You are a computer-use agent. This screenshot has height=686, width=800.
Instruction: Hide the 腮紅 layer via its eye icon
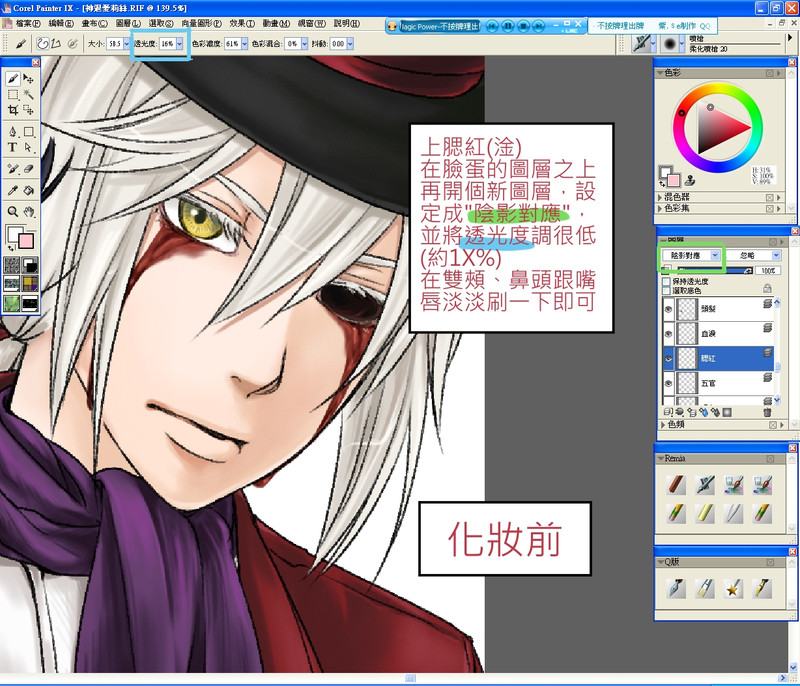[x=668, y=359]
